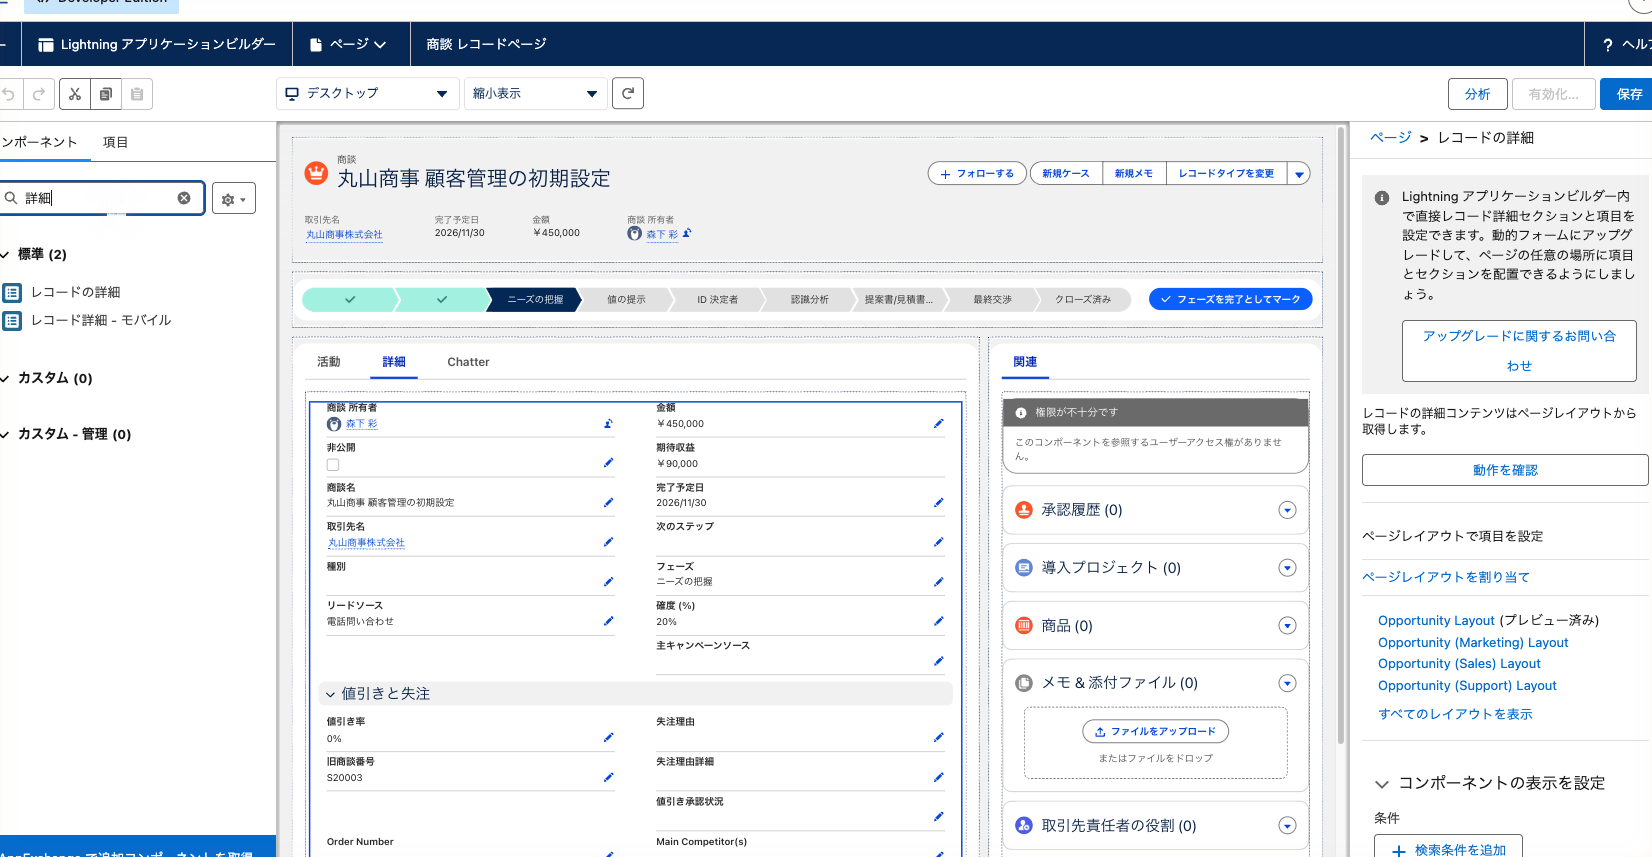Toggle the 非公開 checkbox

click(x=333, y=464)
